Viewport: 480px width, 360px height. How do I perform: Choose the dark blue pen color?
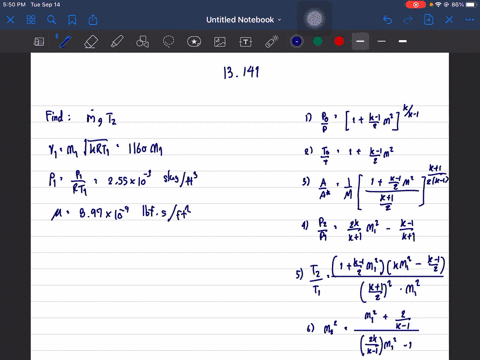click(x=297, y=42)
